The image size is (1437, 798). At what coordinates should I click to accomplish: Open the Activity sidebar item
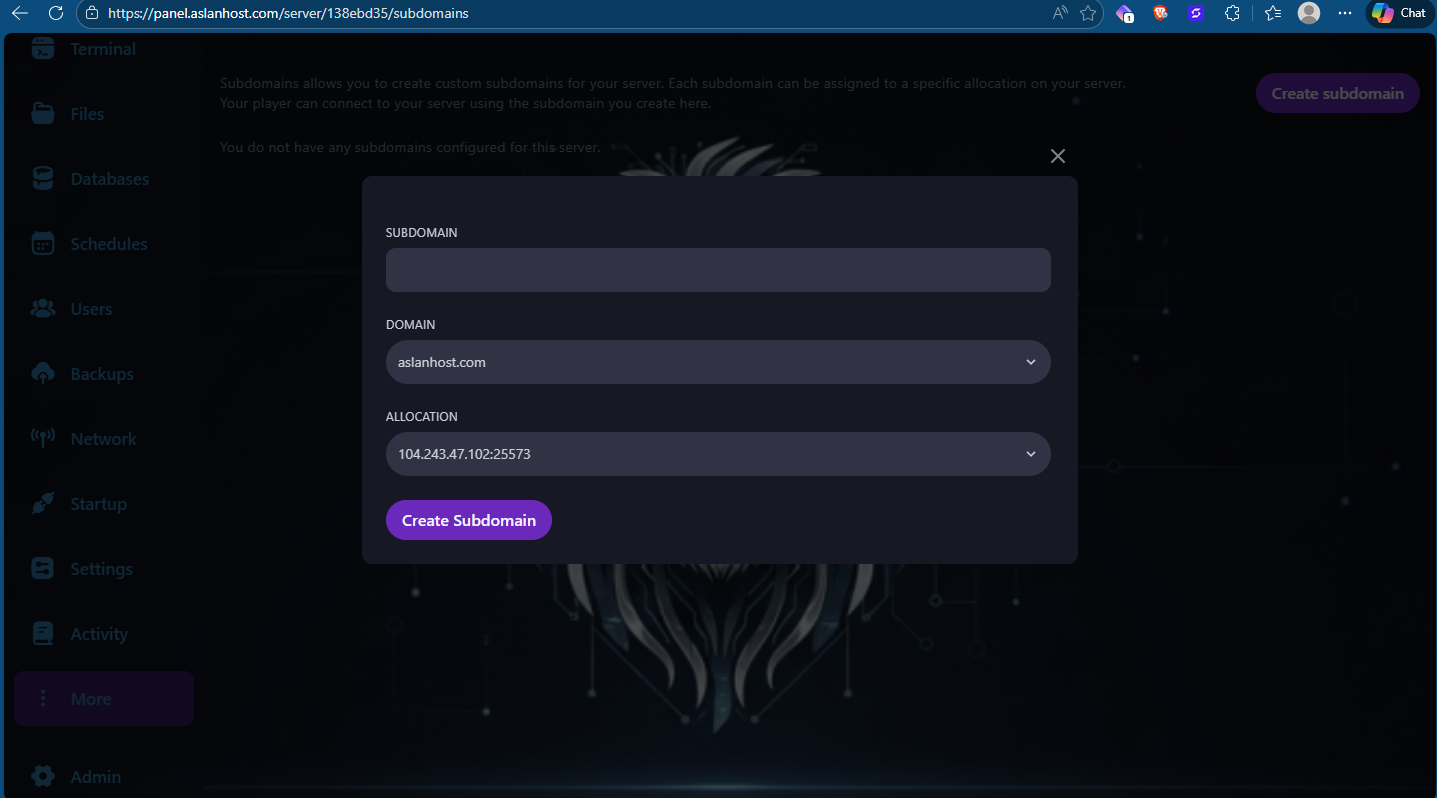pyautogui.click(x=98, y=634)
